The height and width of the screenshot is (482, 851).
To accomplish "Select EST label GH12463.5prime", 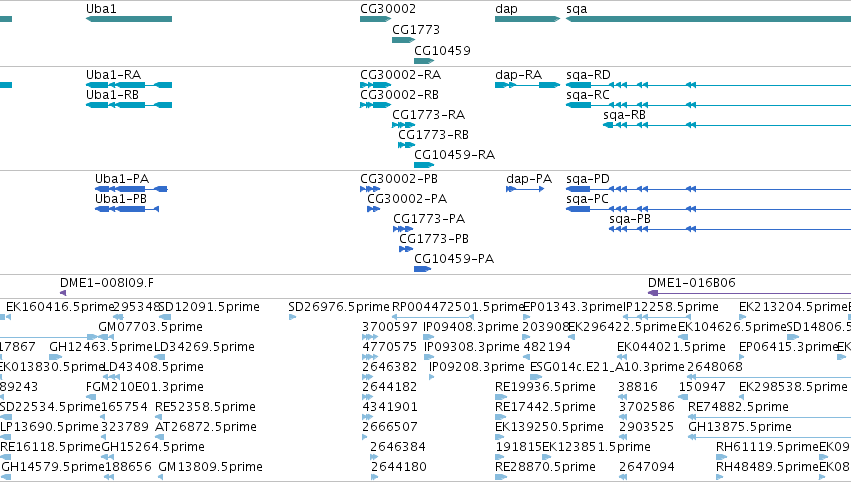I will (x=101, y=347).
